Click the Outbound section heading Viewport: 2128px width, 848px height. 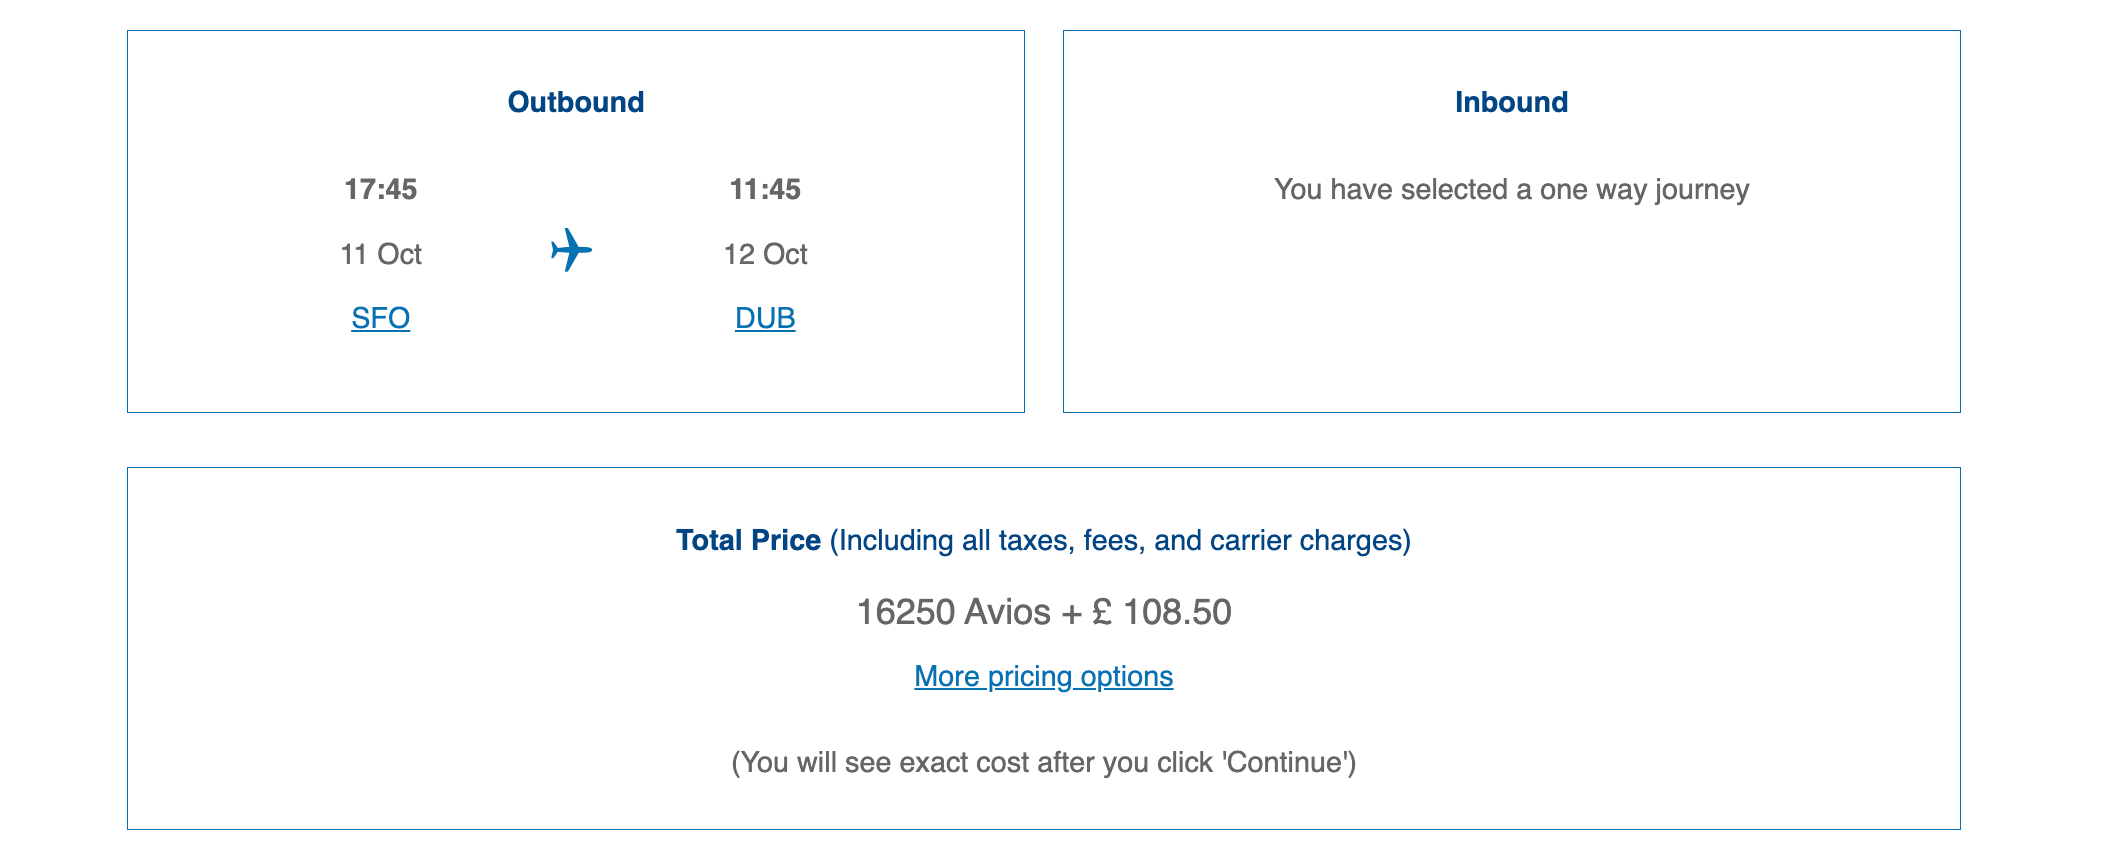tap(576, 102)
